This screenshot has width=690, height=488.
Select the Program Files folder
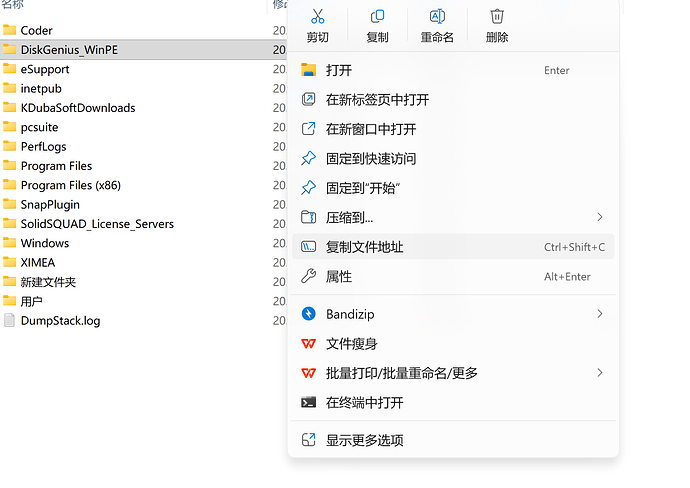56,166
